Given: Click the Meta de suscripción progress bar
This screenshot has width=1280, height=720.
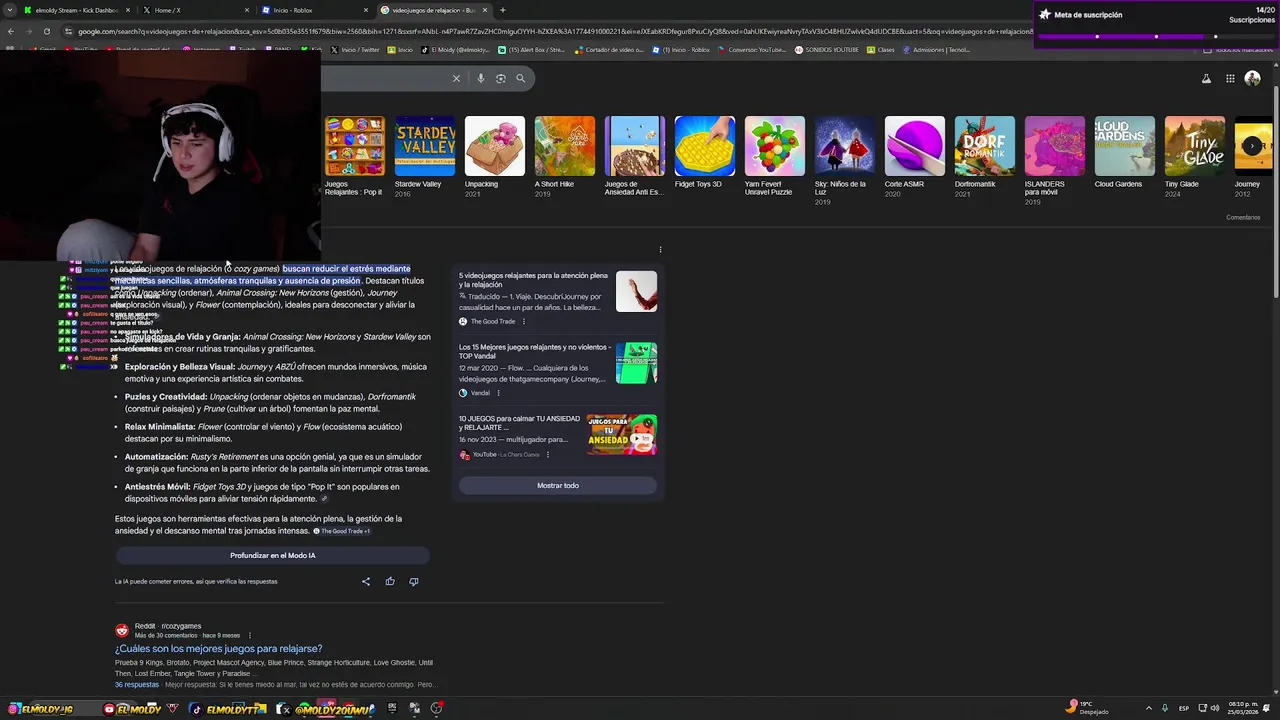Looking at the screenshot, I should [x=1157, y=36].
